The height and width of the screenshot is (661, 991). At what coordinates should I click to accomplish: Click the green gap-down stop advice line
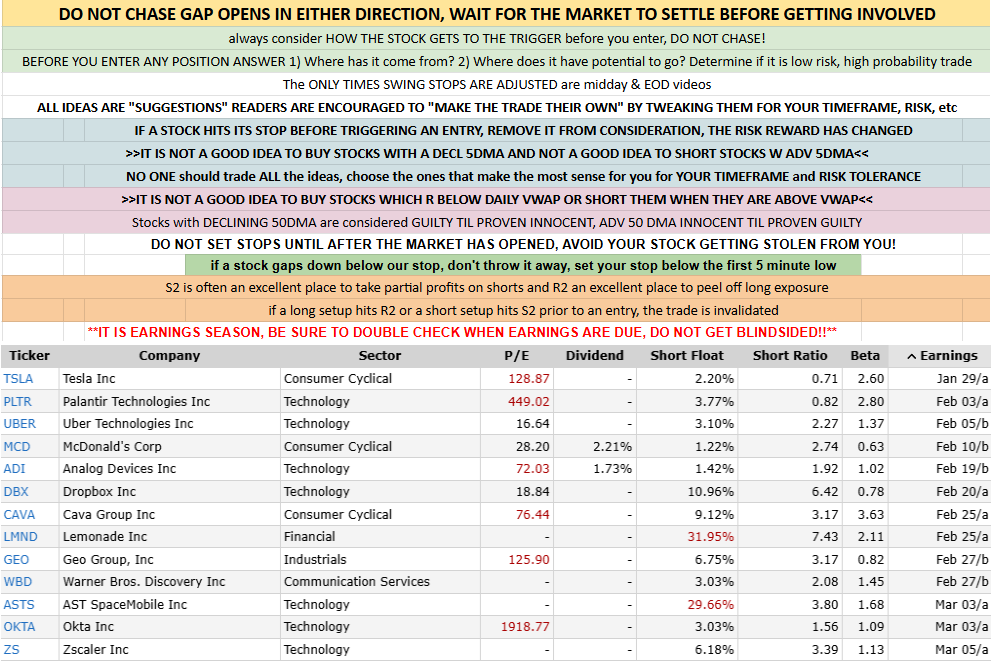523,265
